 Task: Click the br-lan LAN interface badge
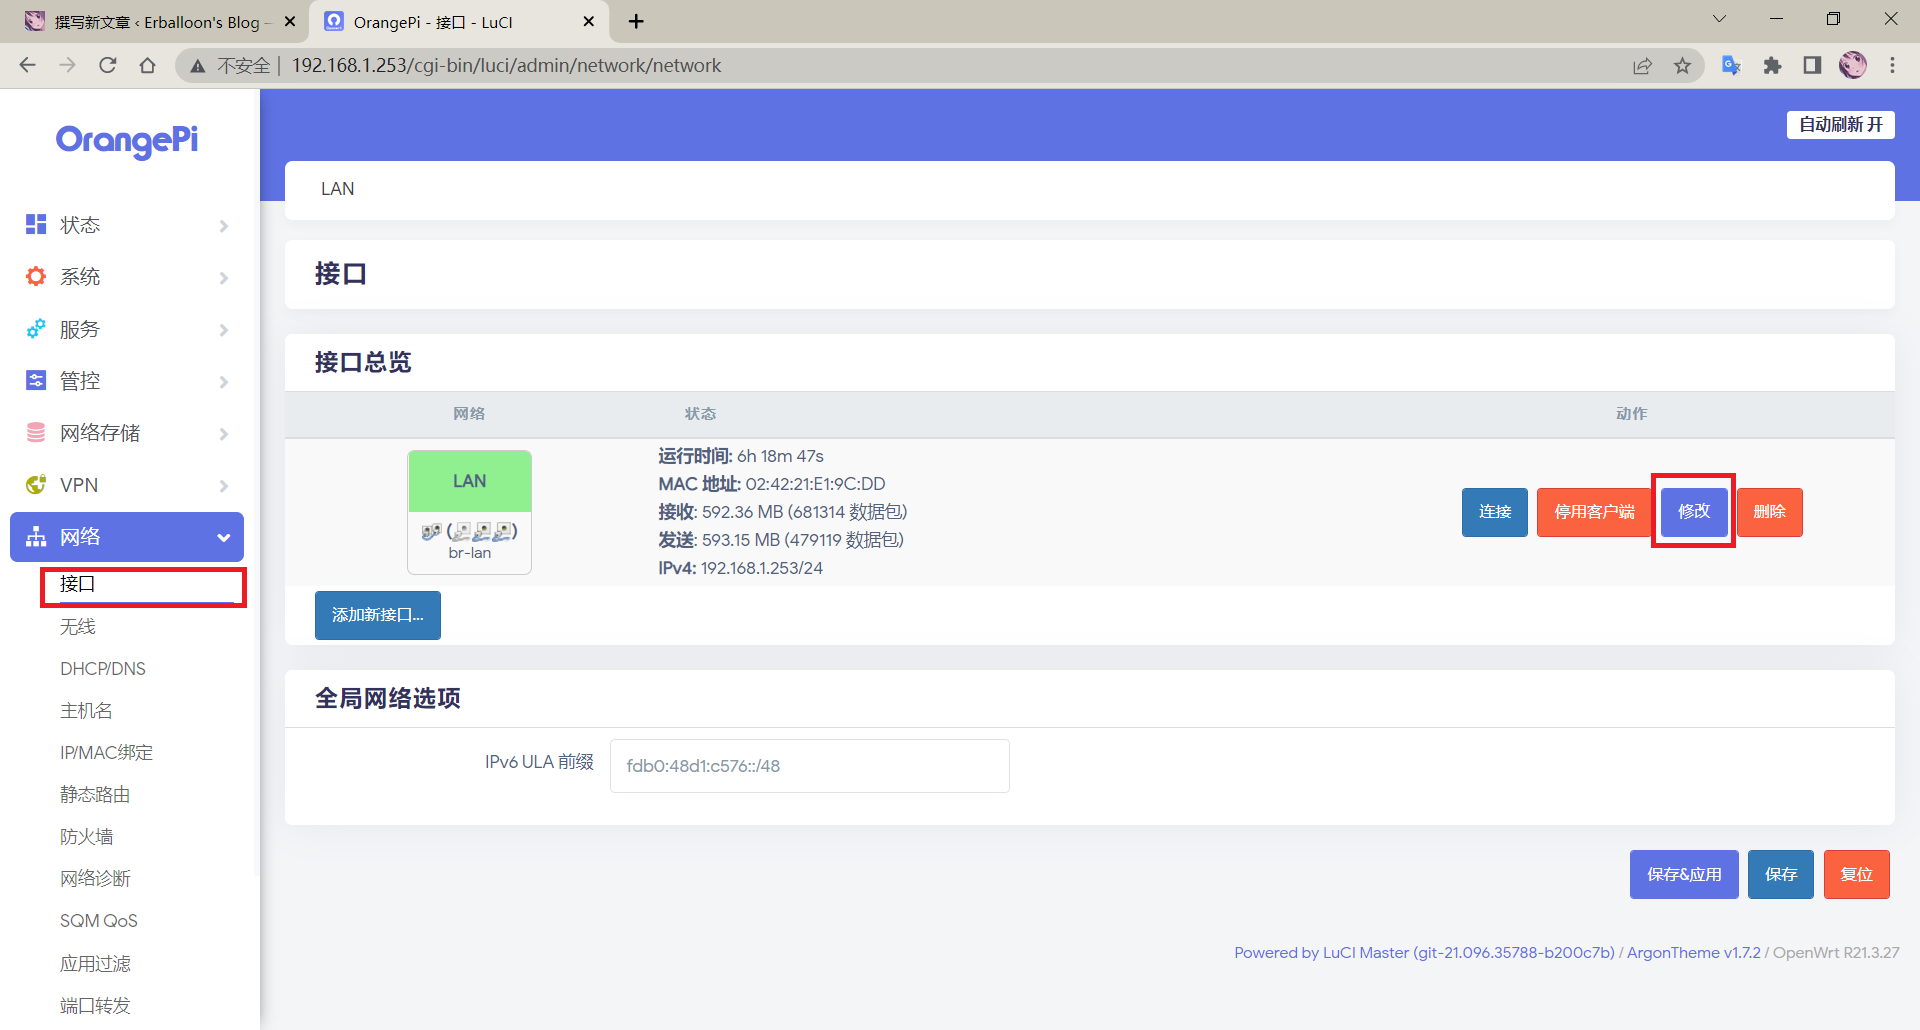click(x=469, y=511)
